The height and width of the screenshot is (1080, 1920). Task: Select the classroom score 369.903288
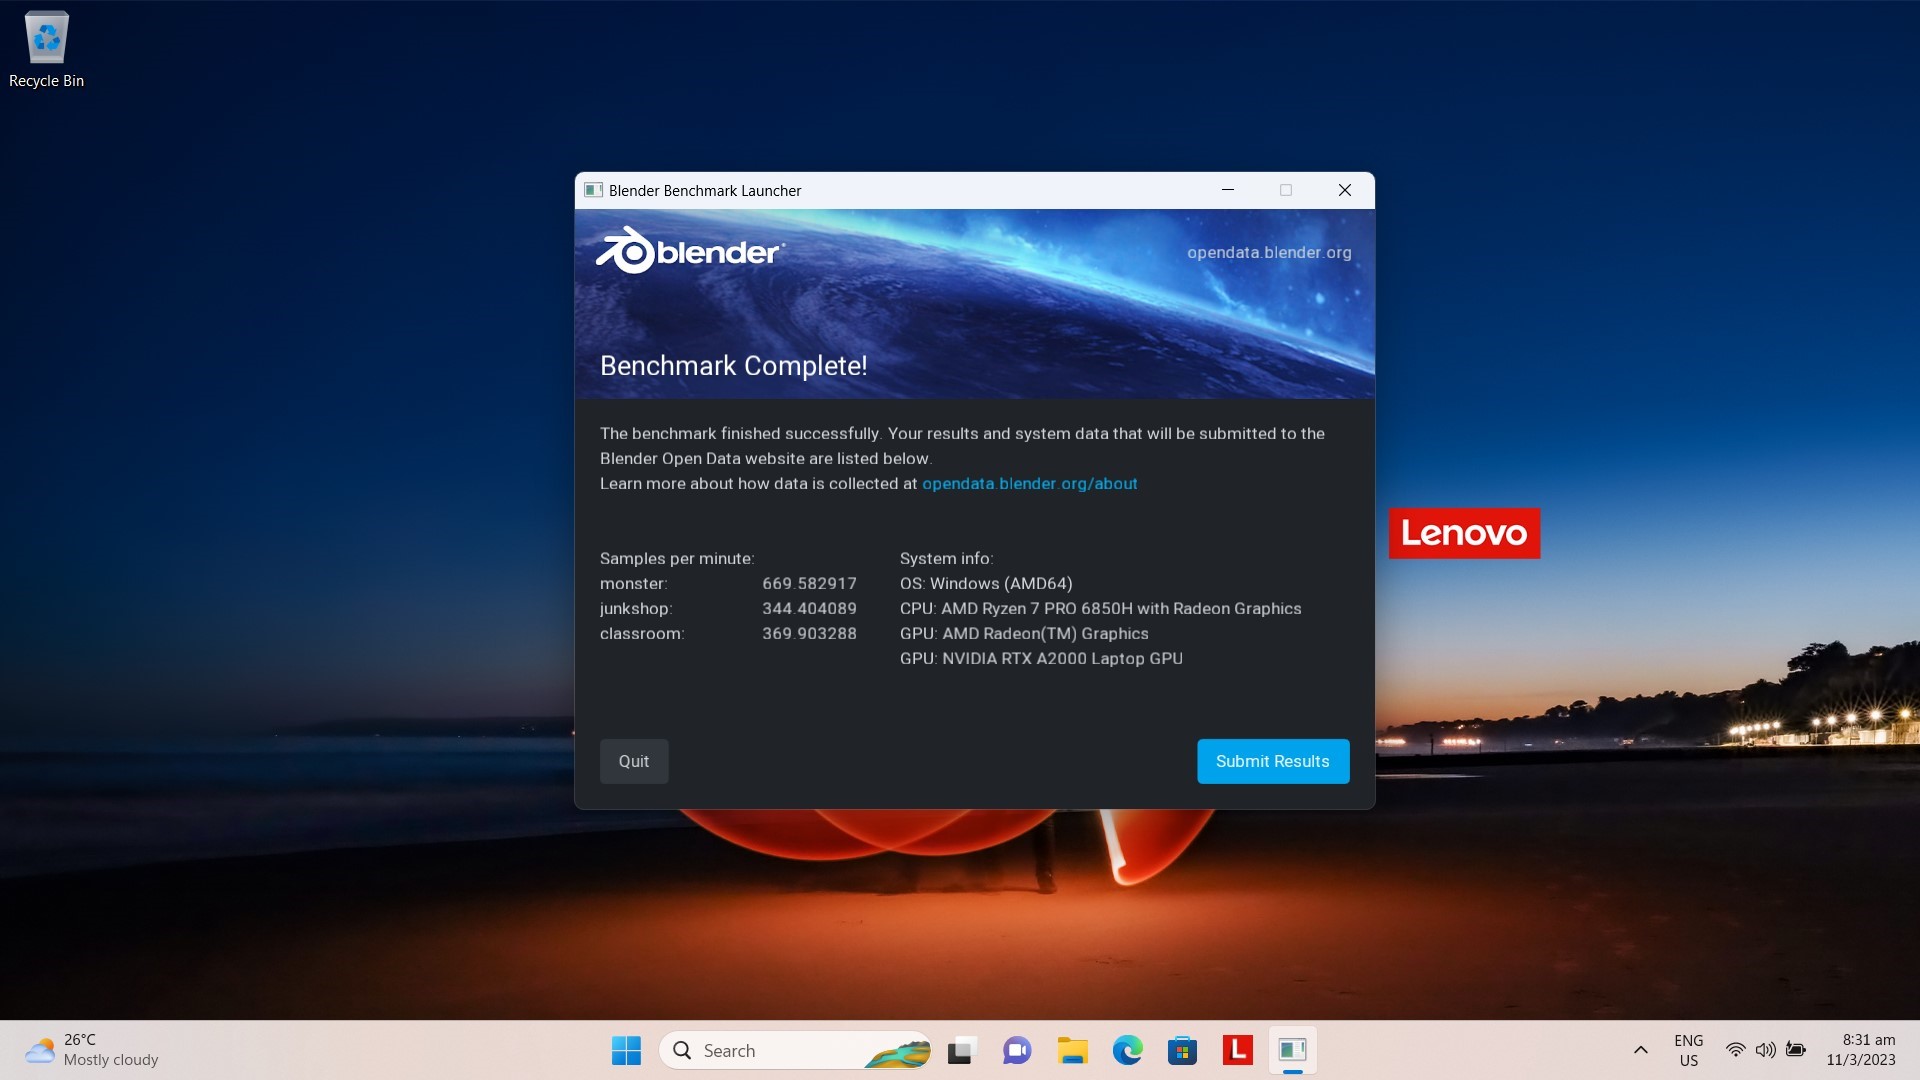pos(809,634)
